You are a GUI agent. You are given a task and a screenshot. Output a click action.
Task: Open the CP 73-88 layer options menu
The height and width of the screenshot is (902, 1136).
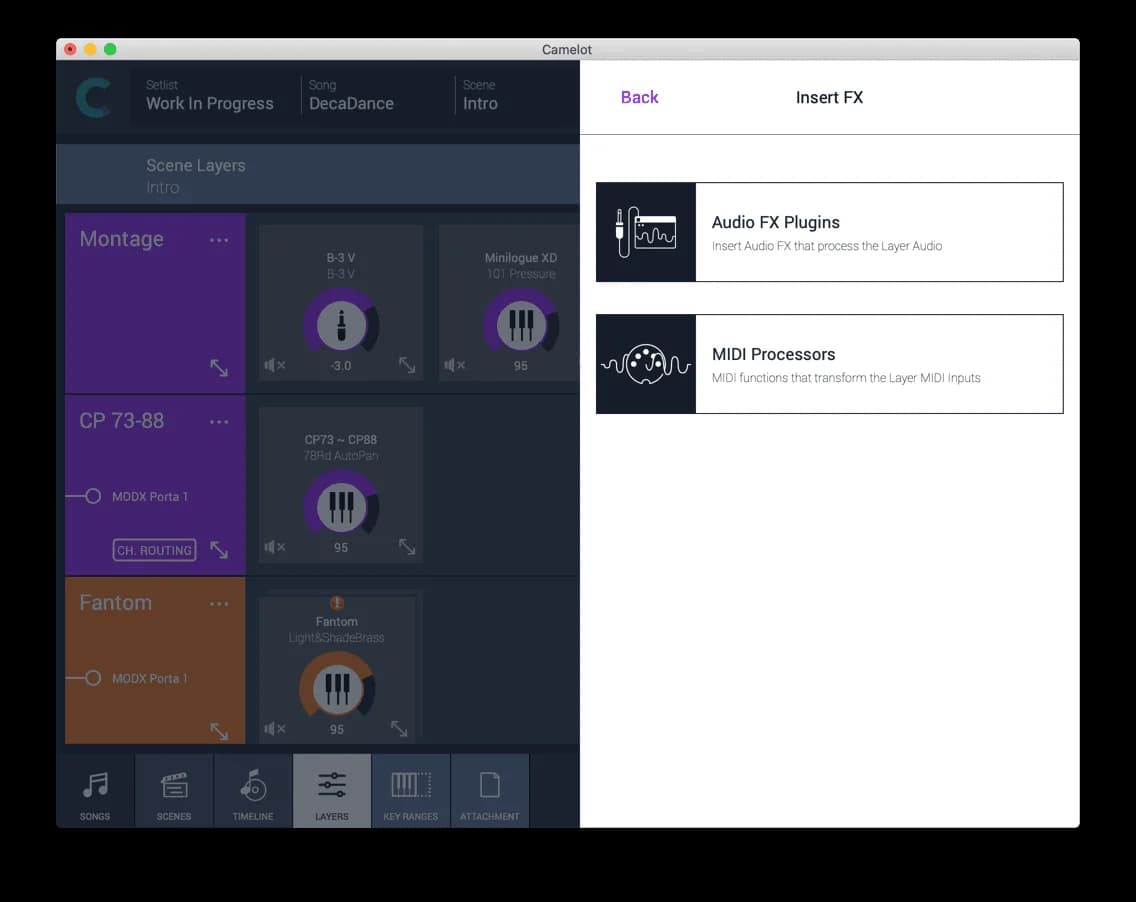pyautogui.click(x=219, y=421)
